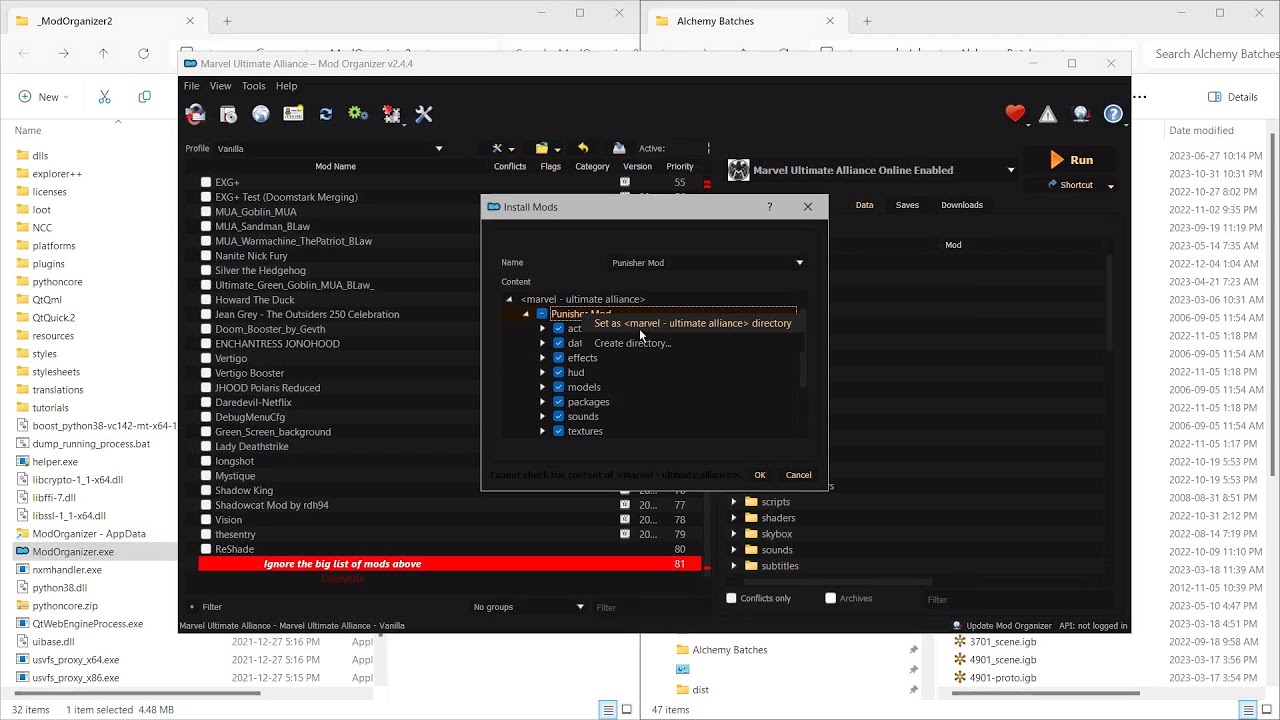Click the Update globe icon
Image resolution: width=1280 pixels, height=720 pixels.
tap(1081, 115)
